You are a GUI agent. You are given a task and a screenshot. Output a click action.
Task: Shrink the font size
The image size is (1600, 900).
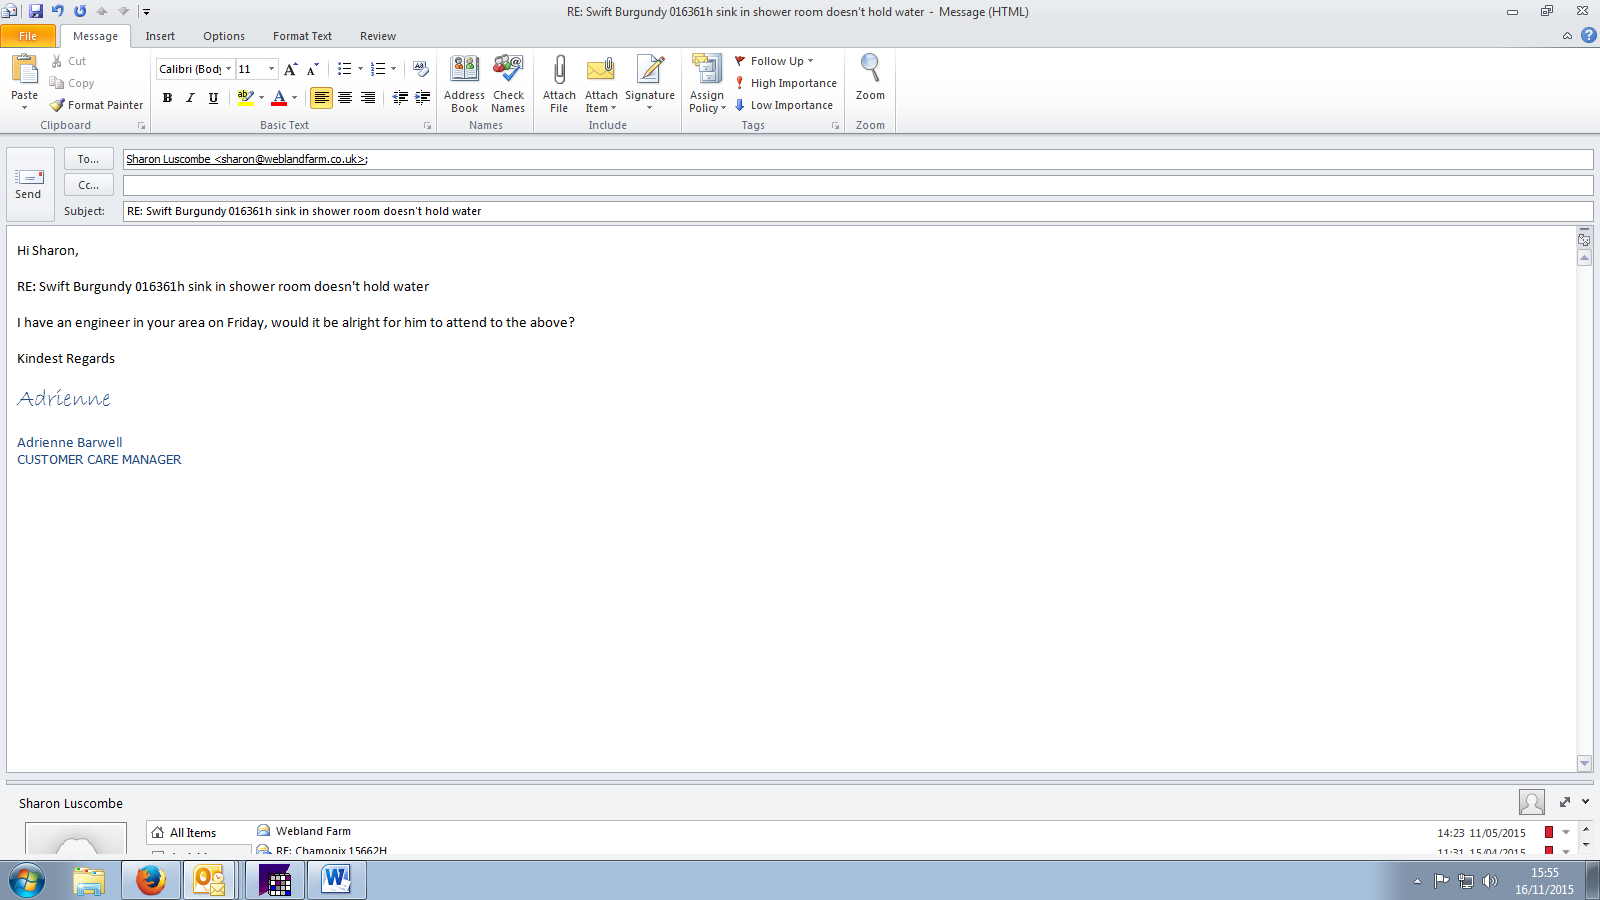tap(312, 69)
